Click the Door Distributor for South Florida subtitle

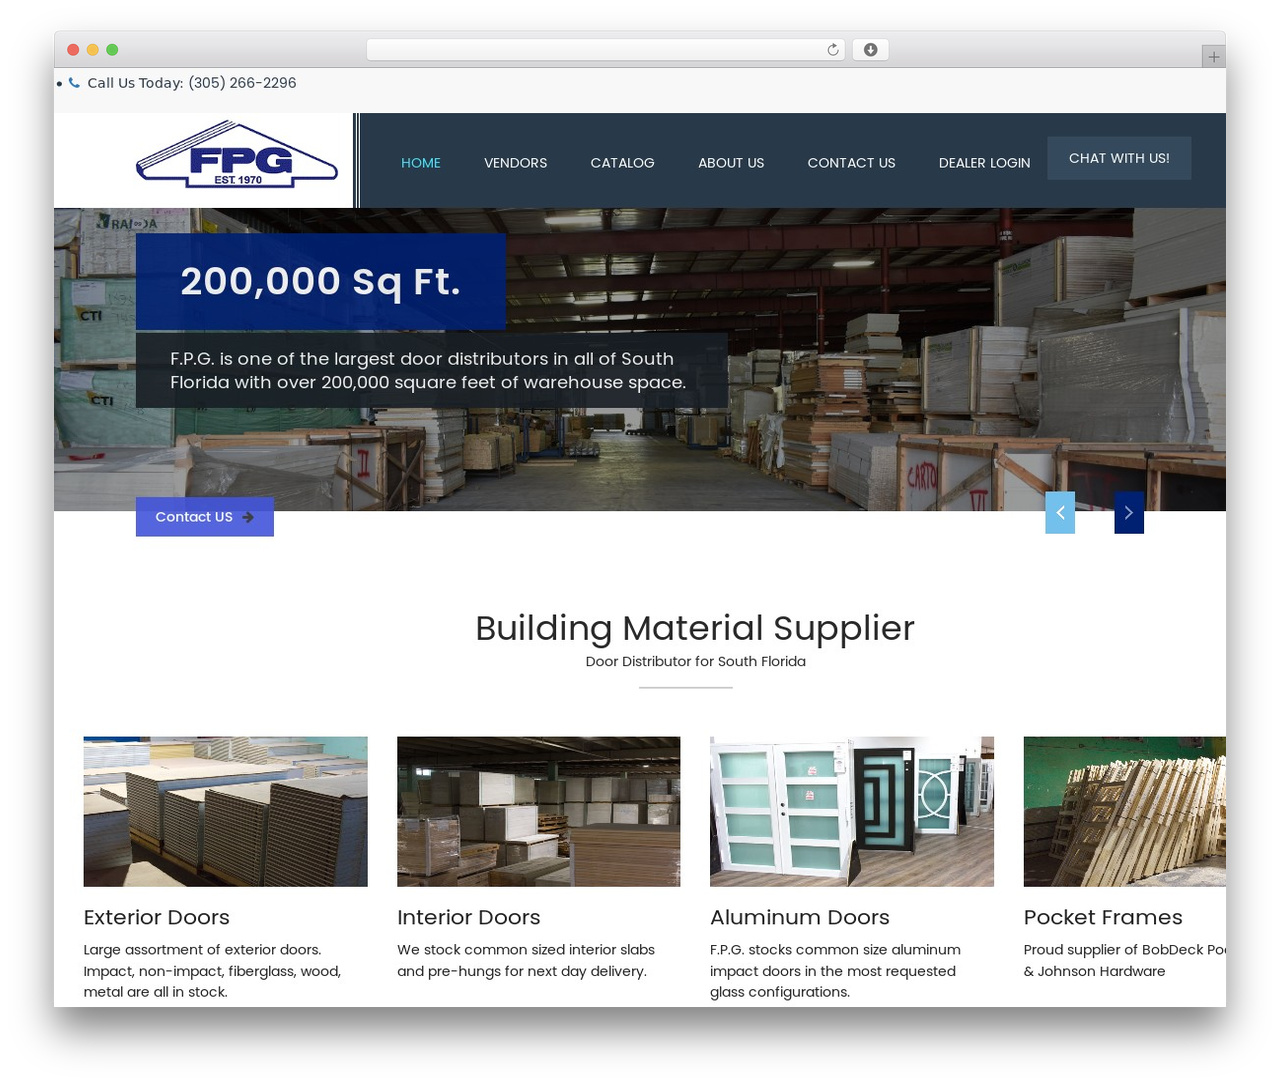pyautogui.click(x=696, y=661)
